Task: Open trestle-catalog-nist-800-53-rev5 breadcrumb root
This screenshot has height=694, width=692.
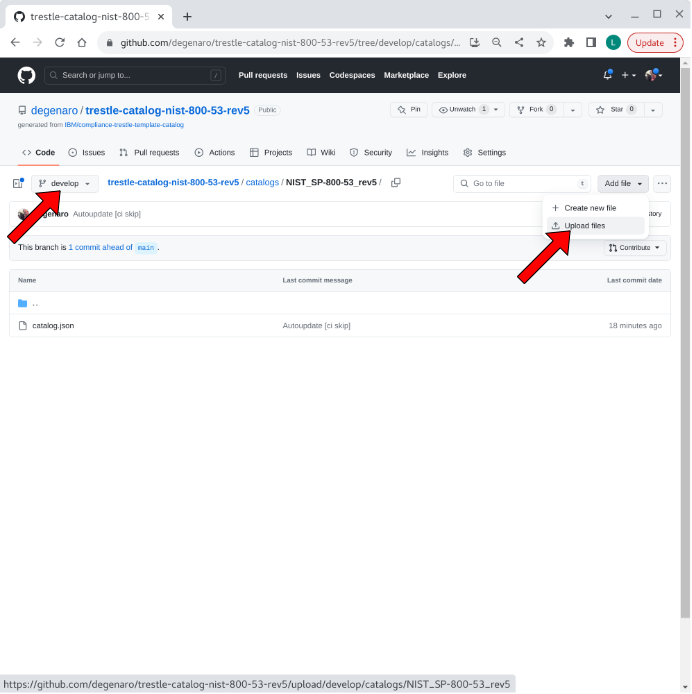Action: click(x=173, y=182)
